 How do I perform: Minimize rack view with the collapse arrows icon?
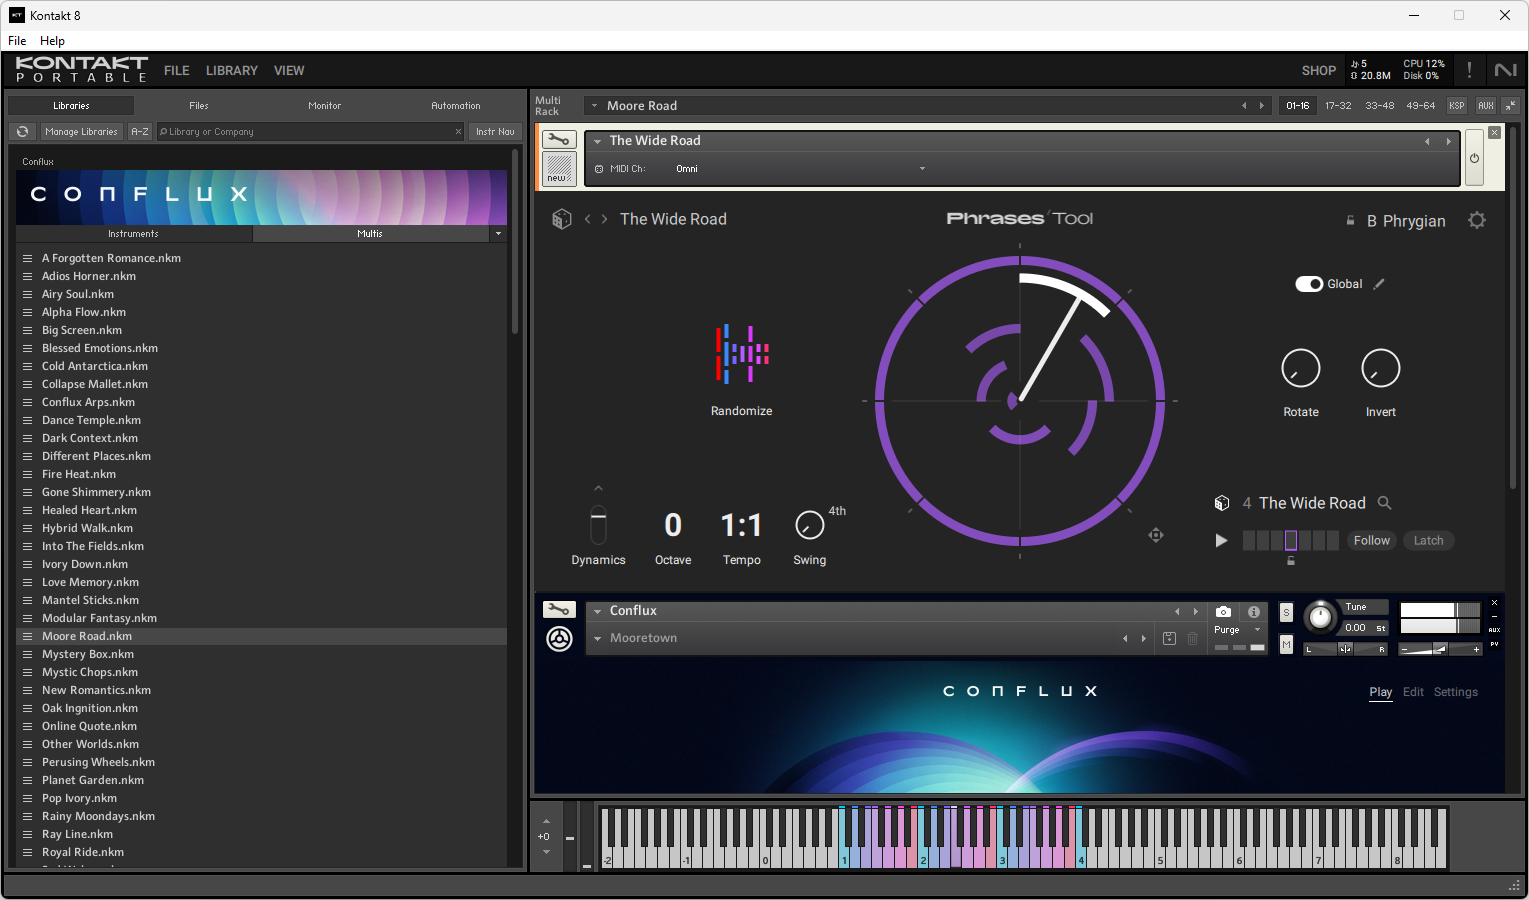coord(1511,105)
